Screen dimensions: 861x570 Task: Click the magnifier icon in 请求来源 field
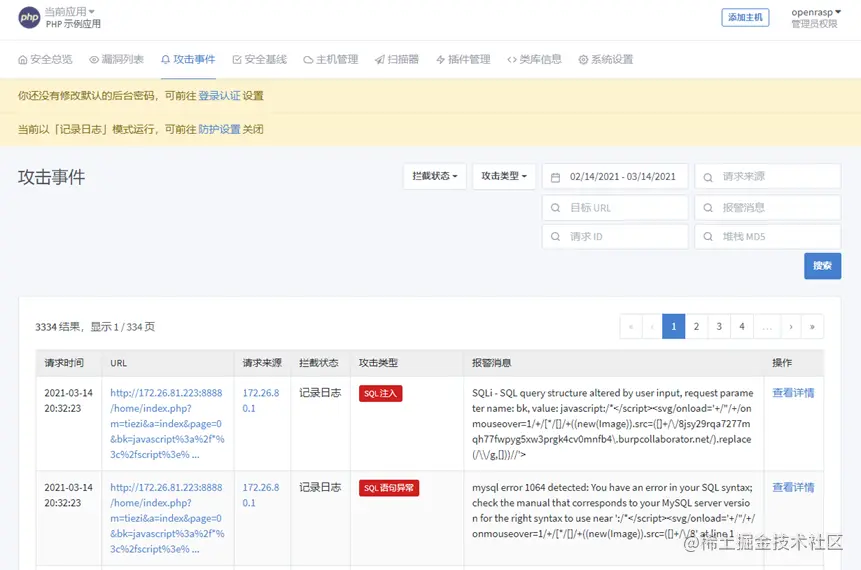pos(708,177)
